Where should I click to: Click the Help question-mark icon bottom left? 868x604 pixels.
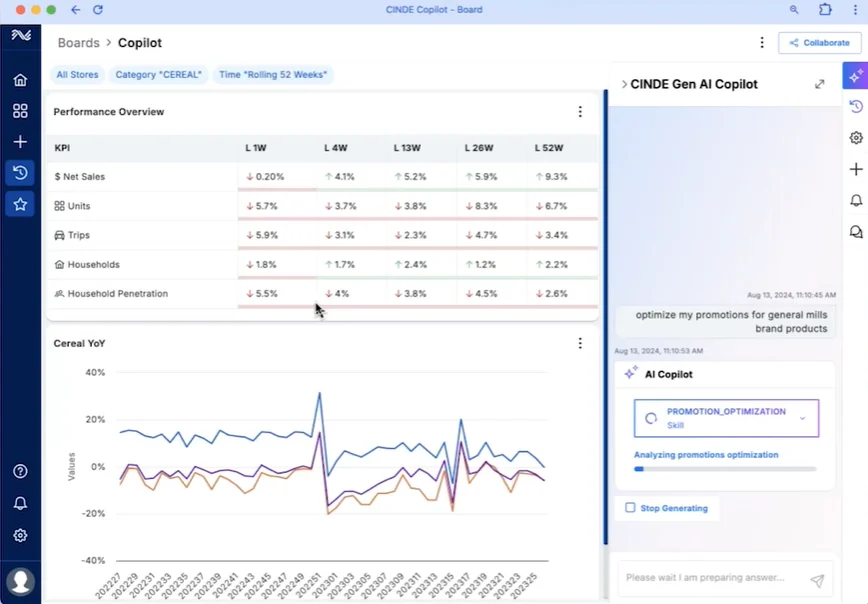tap(20, 470)
